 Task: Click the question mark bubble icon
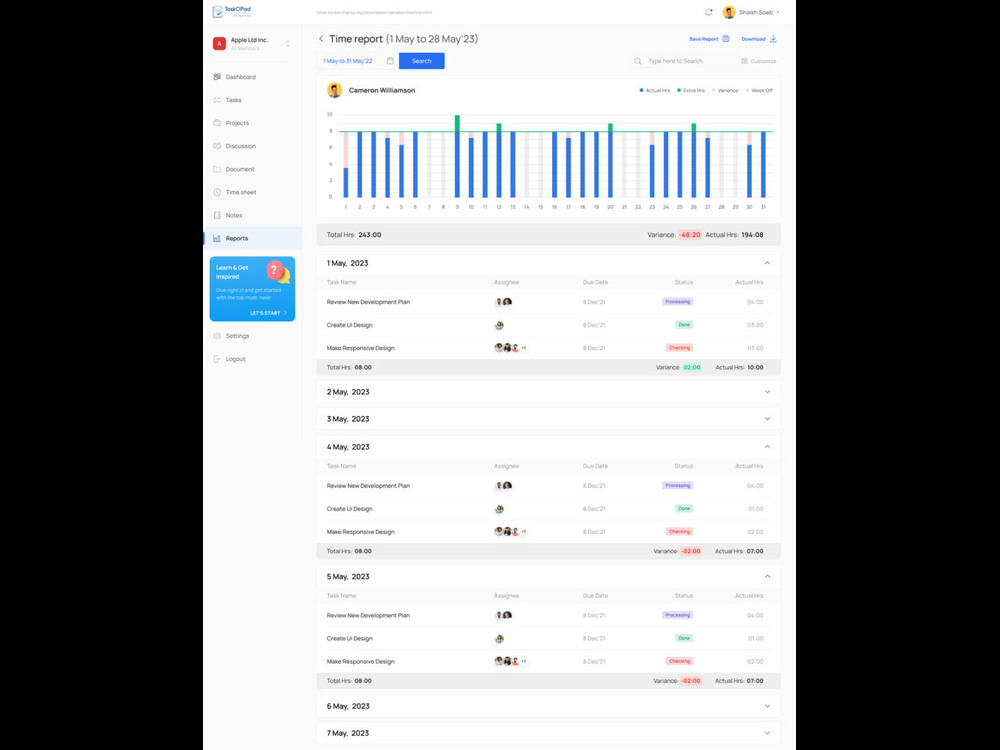click(276, 270)
